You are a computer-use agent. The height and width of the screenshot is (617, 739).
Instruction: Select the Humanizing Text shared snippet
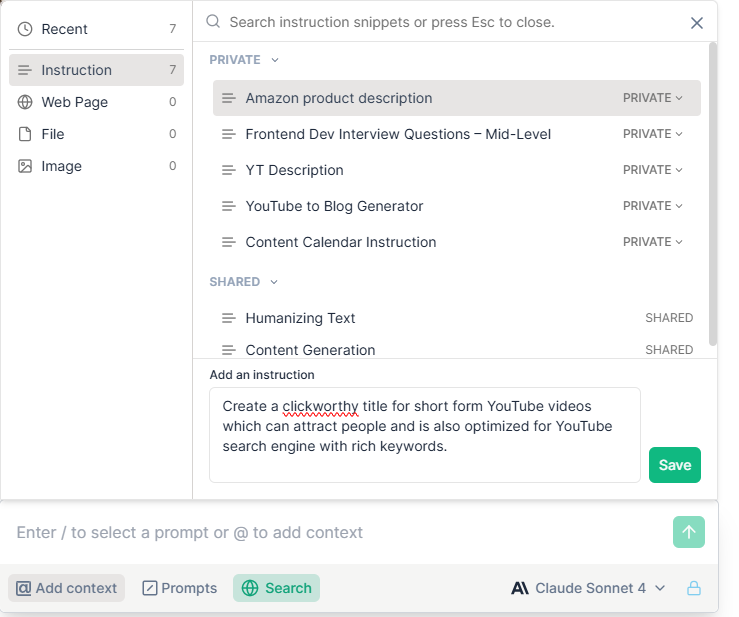(456, 318)
